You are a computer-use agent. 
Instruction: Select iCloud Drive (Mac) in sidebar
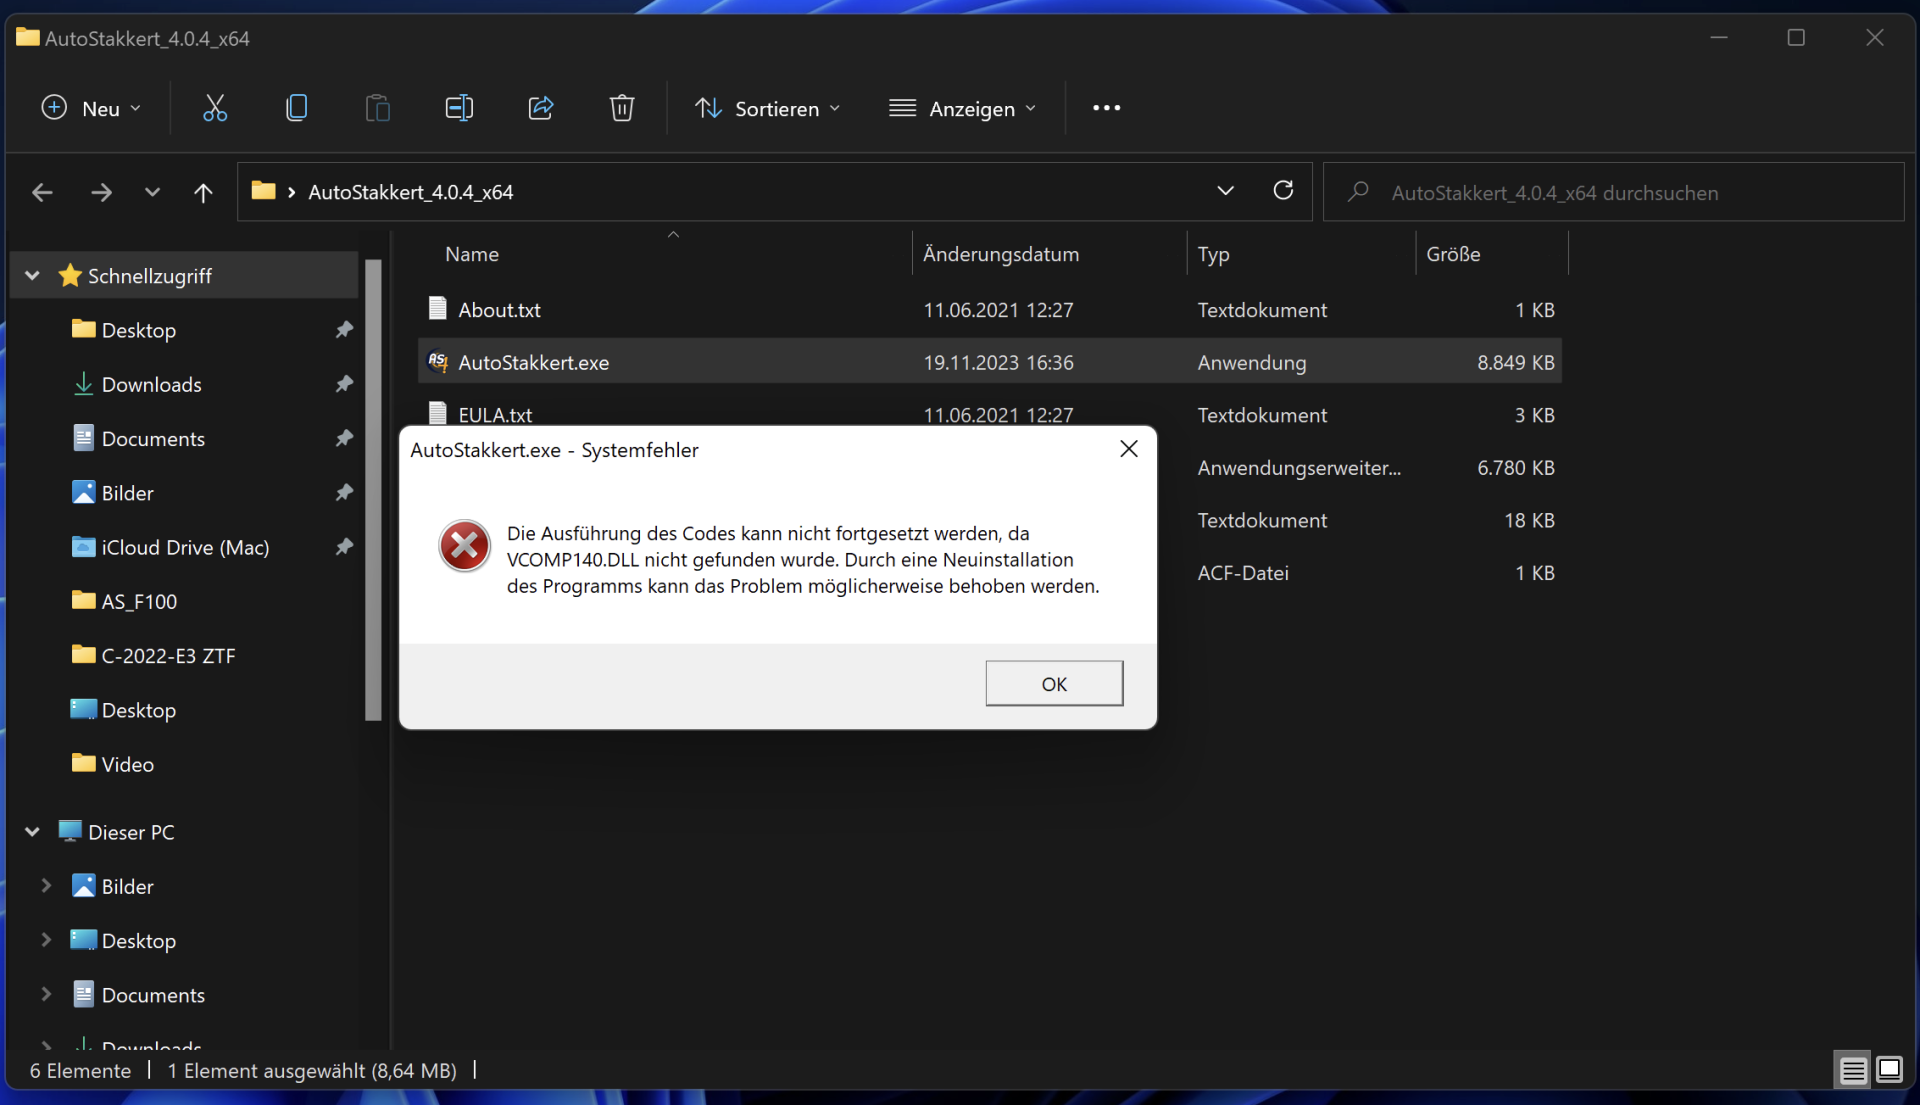tap(184, 547)
